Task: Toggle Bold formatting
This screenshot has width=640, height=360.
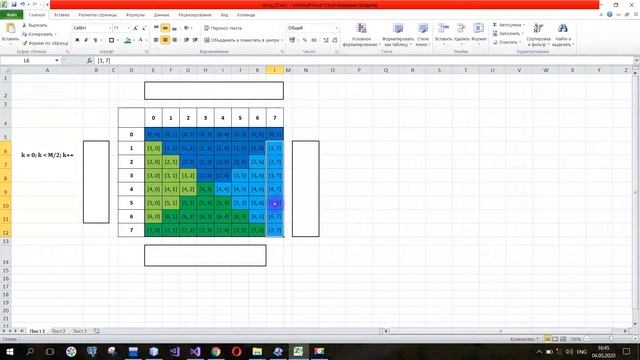Action: click(x=77, y=40)
